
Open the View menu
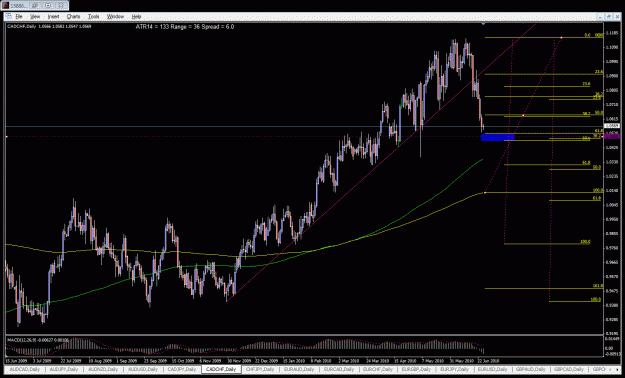coord(35,17)
